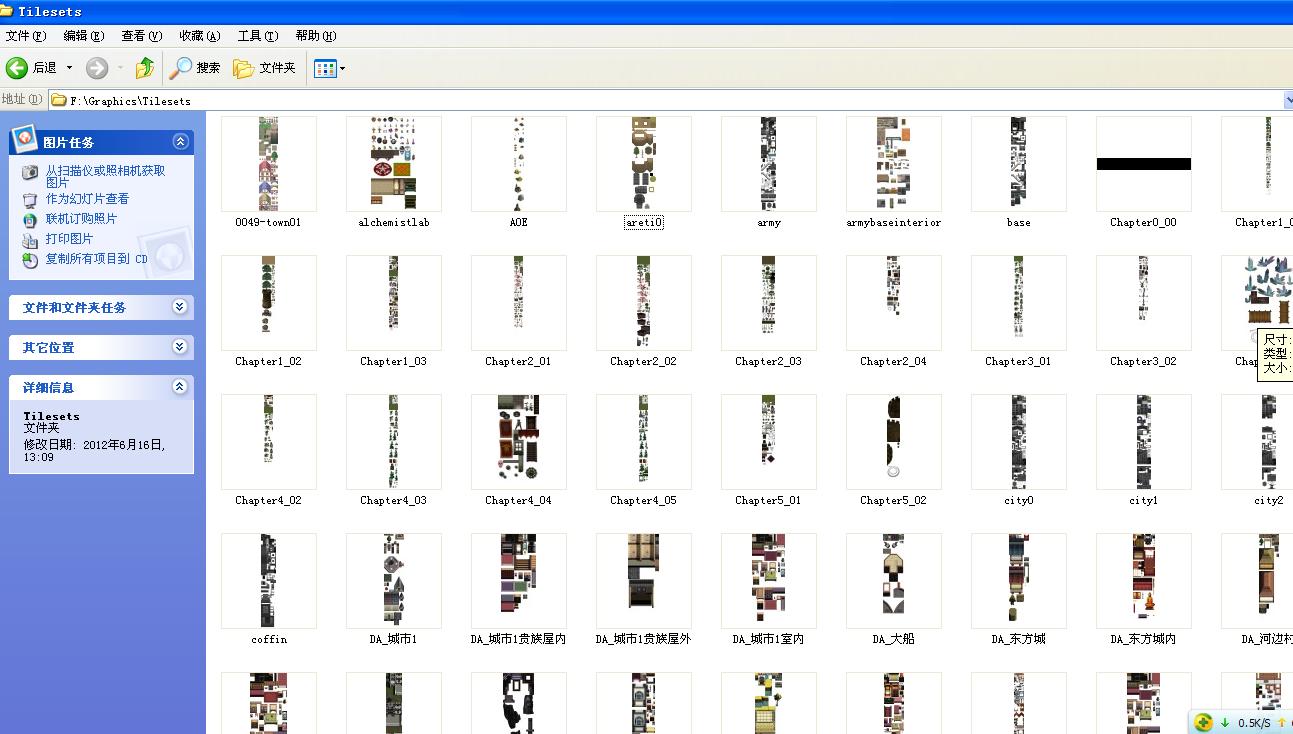Select the alchemistlab thumbnail

[x=394, y=164]
